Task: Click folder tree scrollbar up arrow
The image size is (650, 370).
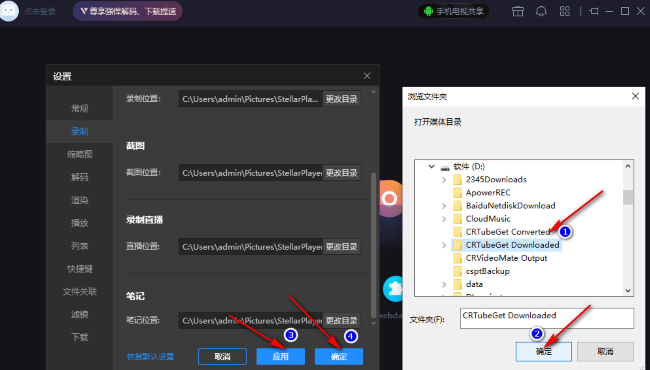Action: [x=628, y=166]
